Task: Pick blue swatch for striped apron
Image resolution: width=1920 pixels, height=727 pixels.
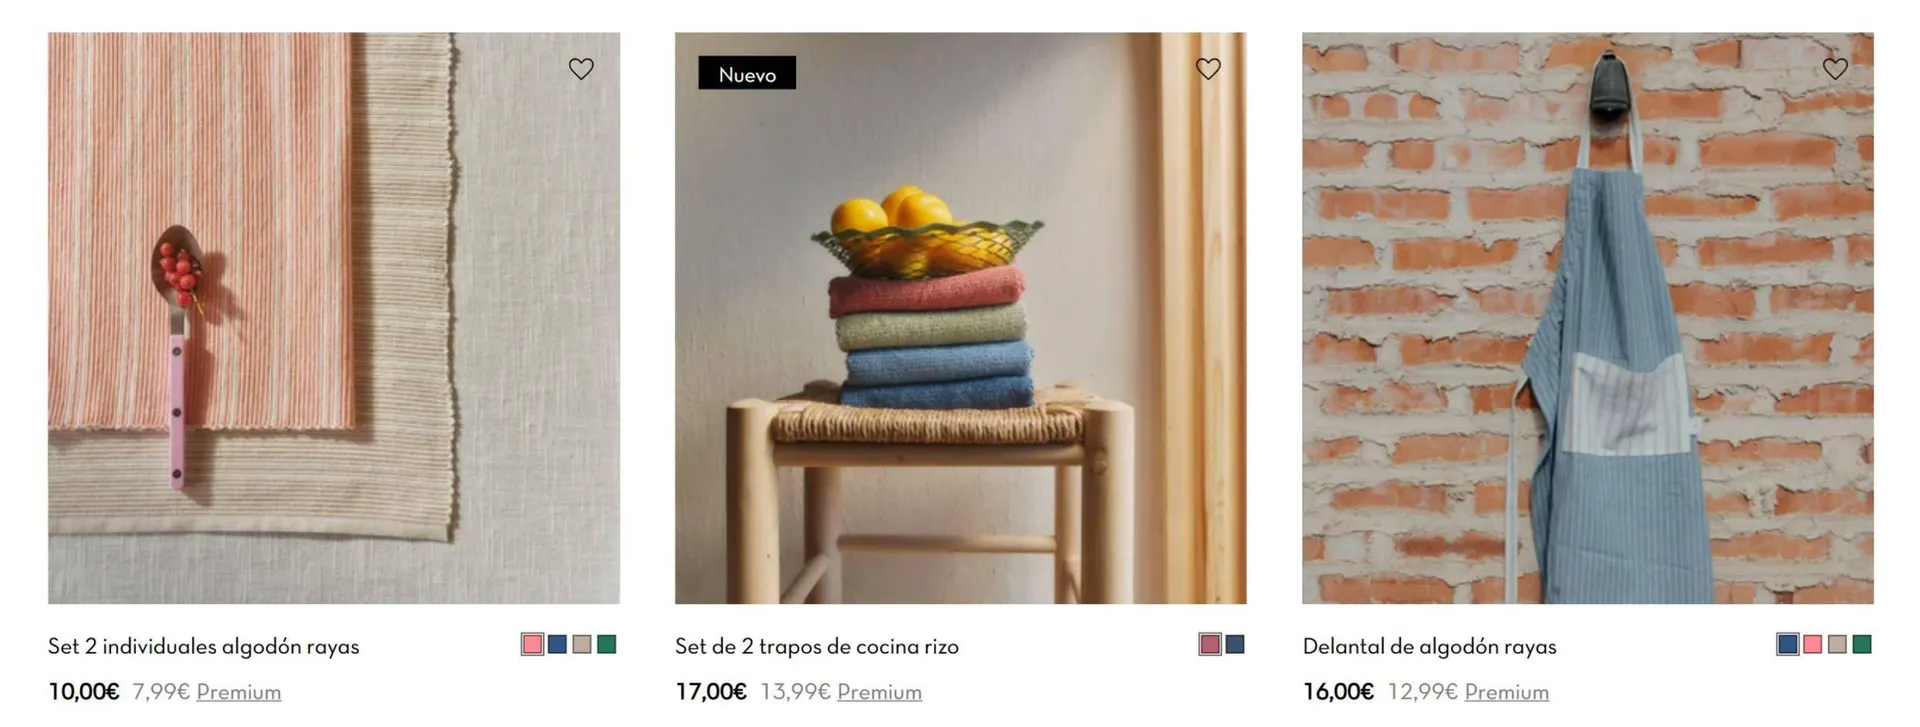Action: pos(1788,645)
